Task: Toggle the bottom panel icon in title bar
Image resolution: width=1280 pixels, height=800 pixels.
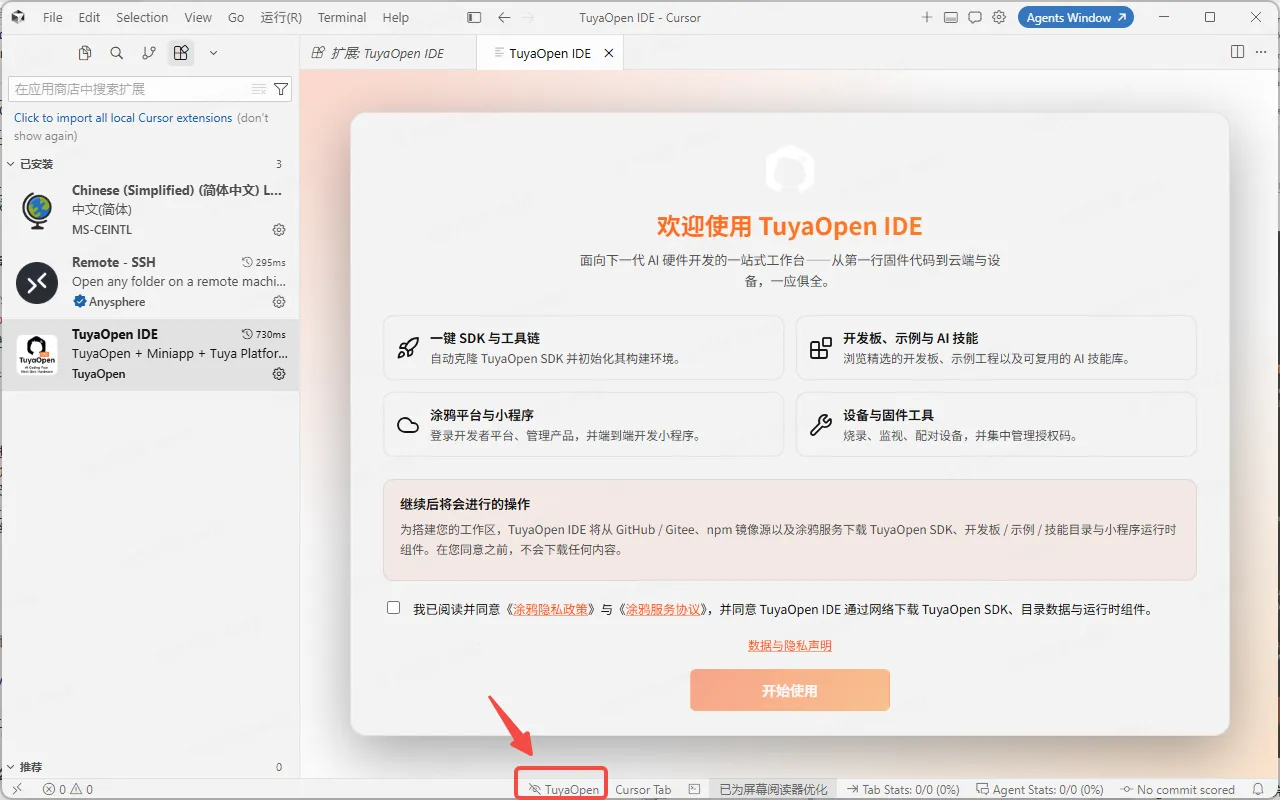Action: (x=951, y=17)
